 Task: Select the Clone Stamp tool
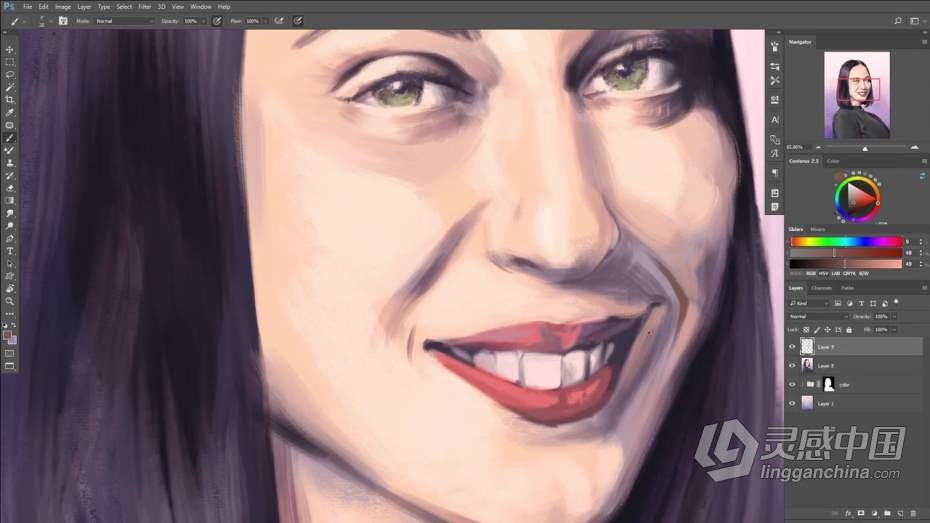click(x=10, y=162)
